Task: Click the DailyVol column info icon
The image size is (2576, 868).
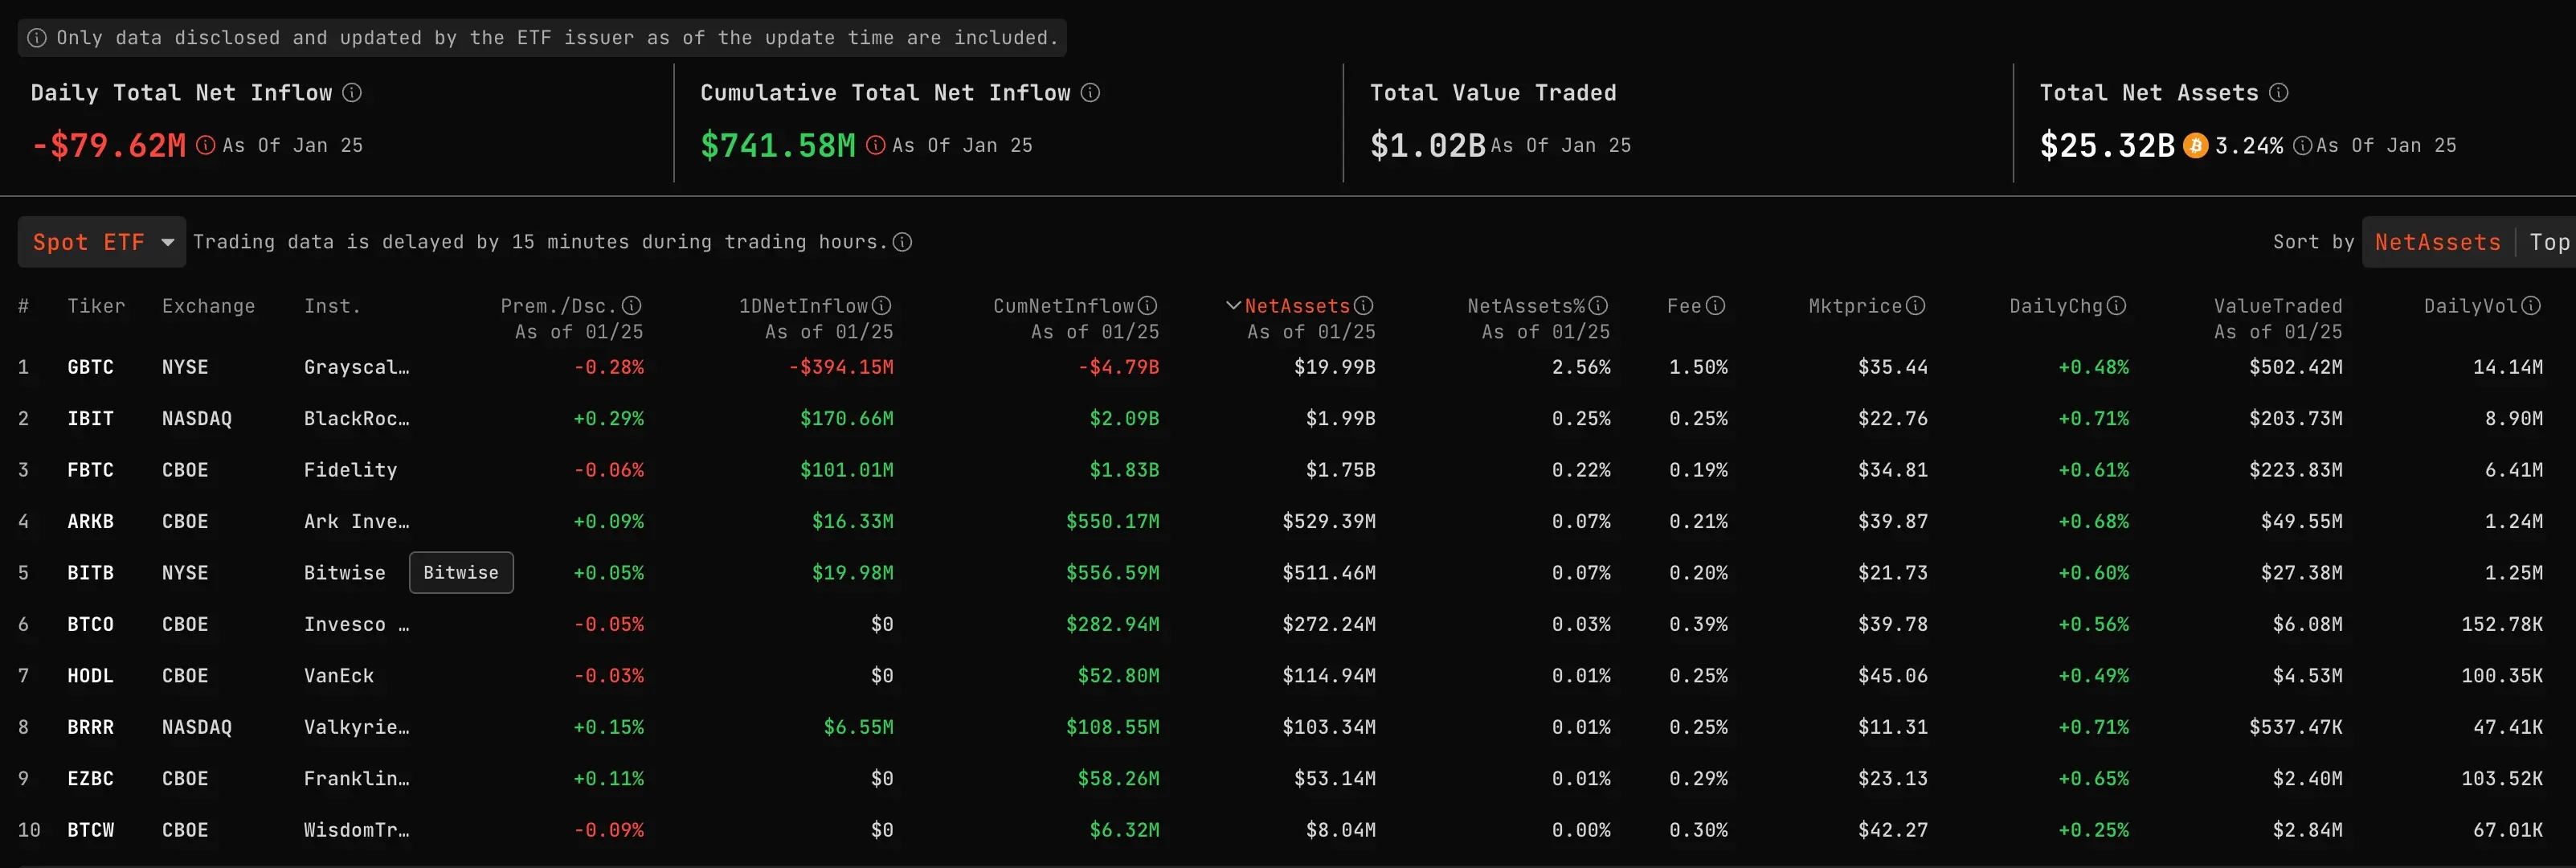Action: click(x=2531, y=305)
